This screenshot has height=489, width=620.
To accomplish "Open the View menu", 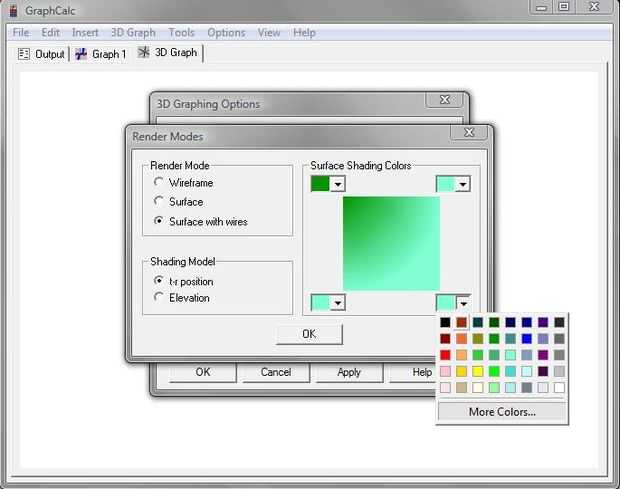I will [269, 32].
